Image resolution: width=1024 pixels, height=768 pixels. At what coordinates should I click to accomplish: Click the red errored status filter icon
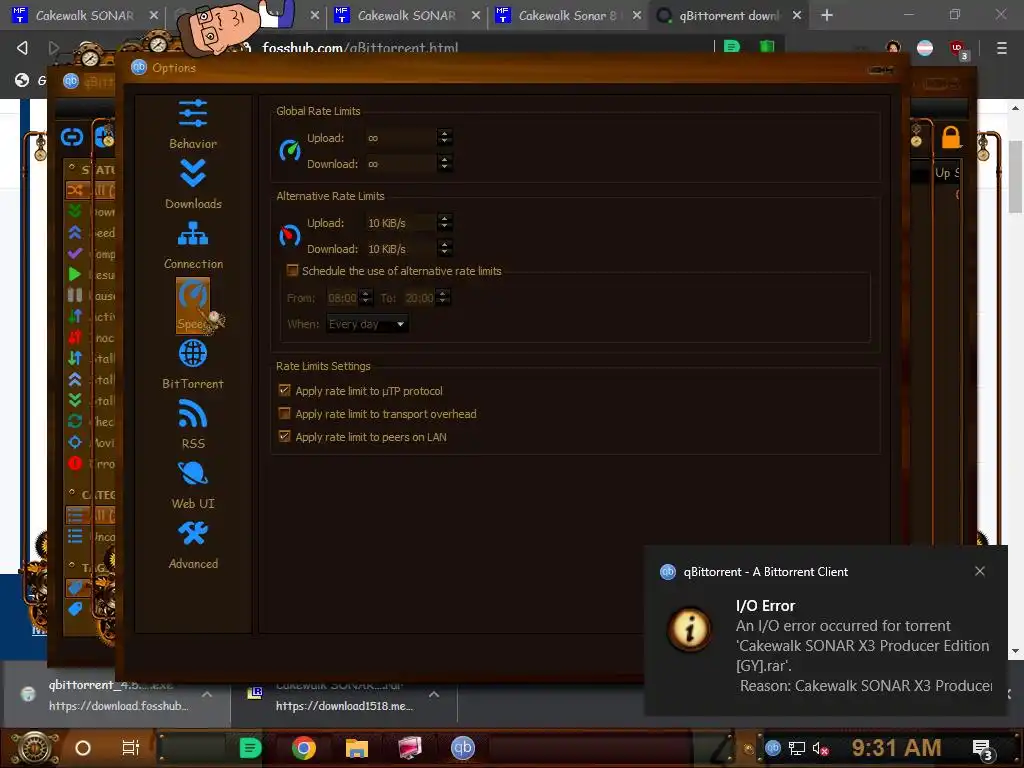point(75,463)
